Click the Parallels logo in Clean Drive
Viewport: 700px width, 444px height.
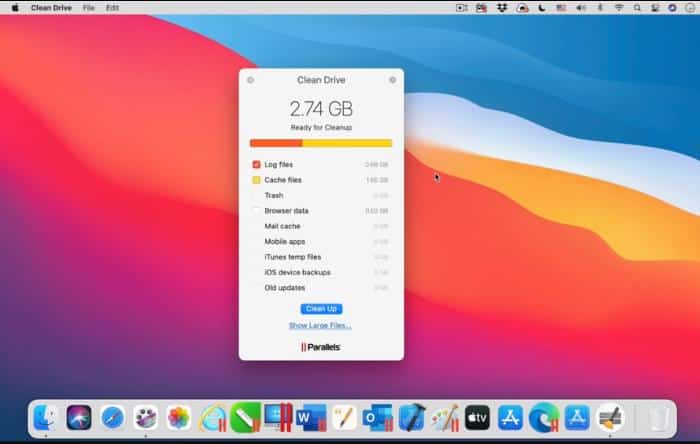point(320,347)
